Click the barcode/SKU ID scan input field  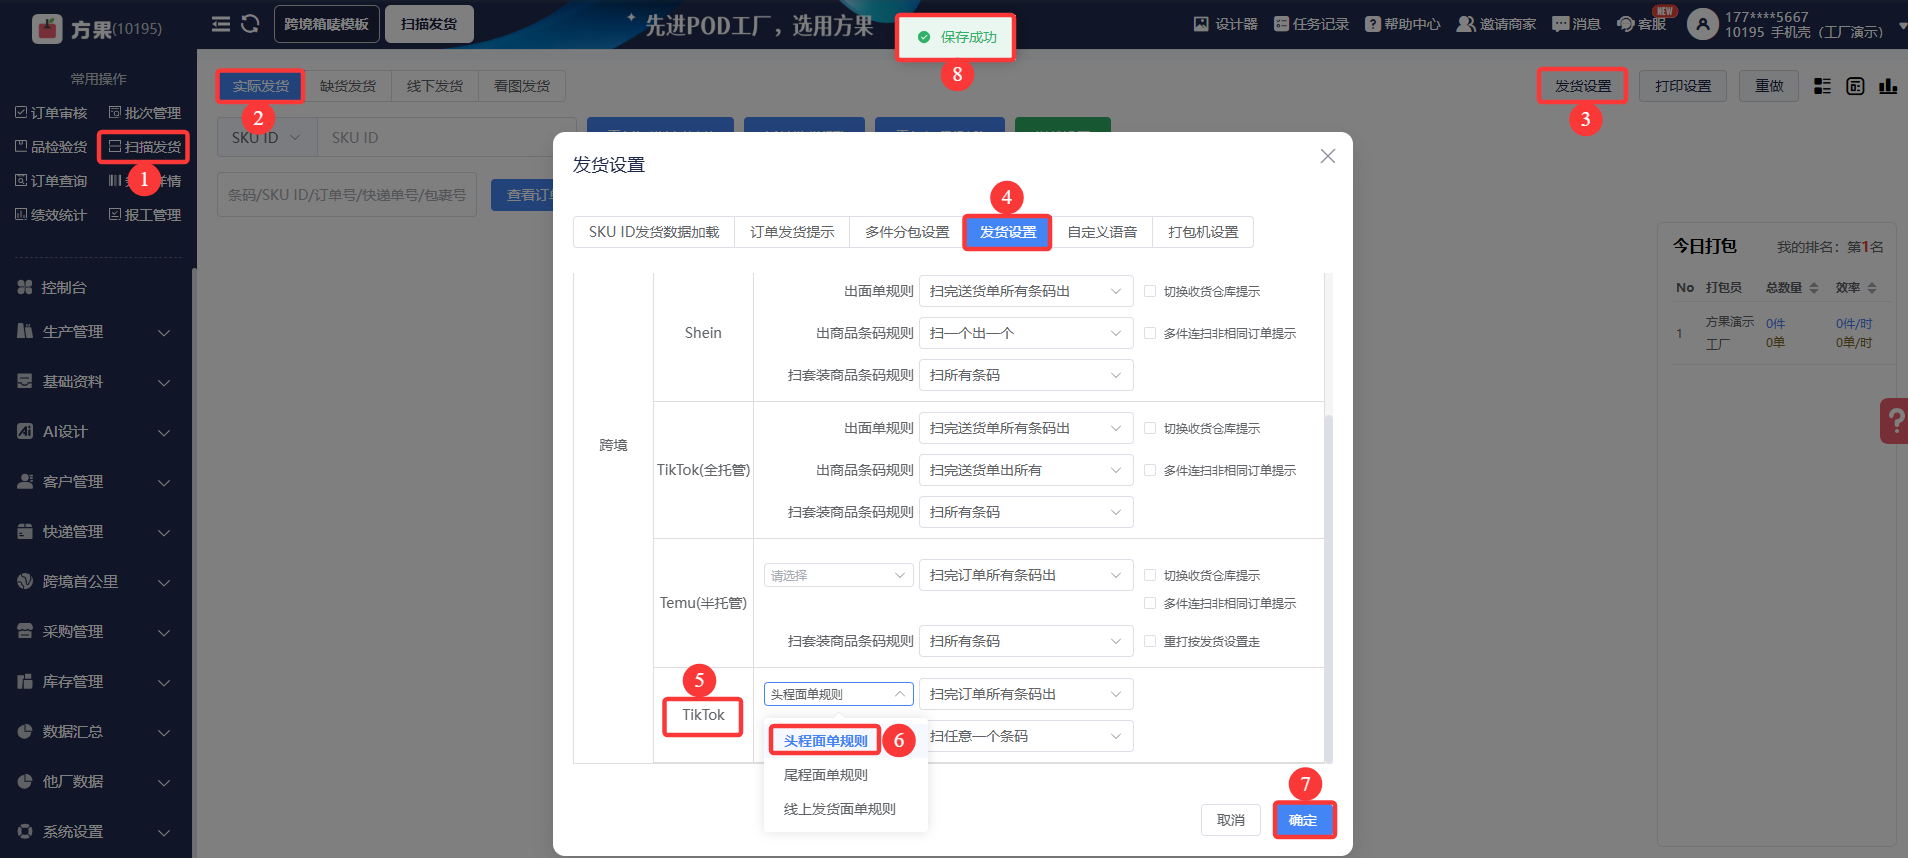click(347, 195)
